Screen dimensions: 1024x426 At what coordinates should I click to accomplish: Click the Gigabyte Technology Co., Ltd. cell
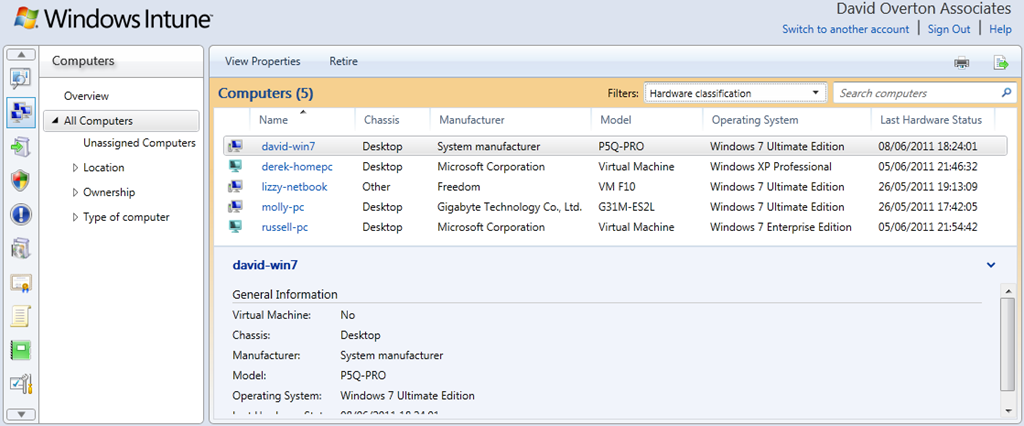tap(509, 207)
